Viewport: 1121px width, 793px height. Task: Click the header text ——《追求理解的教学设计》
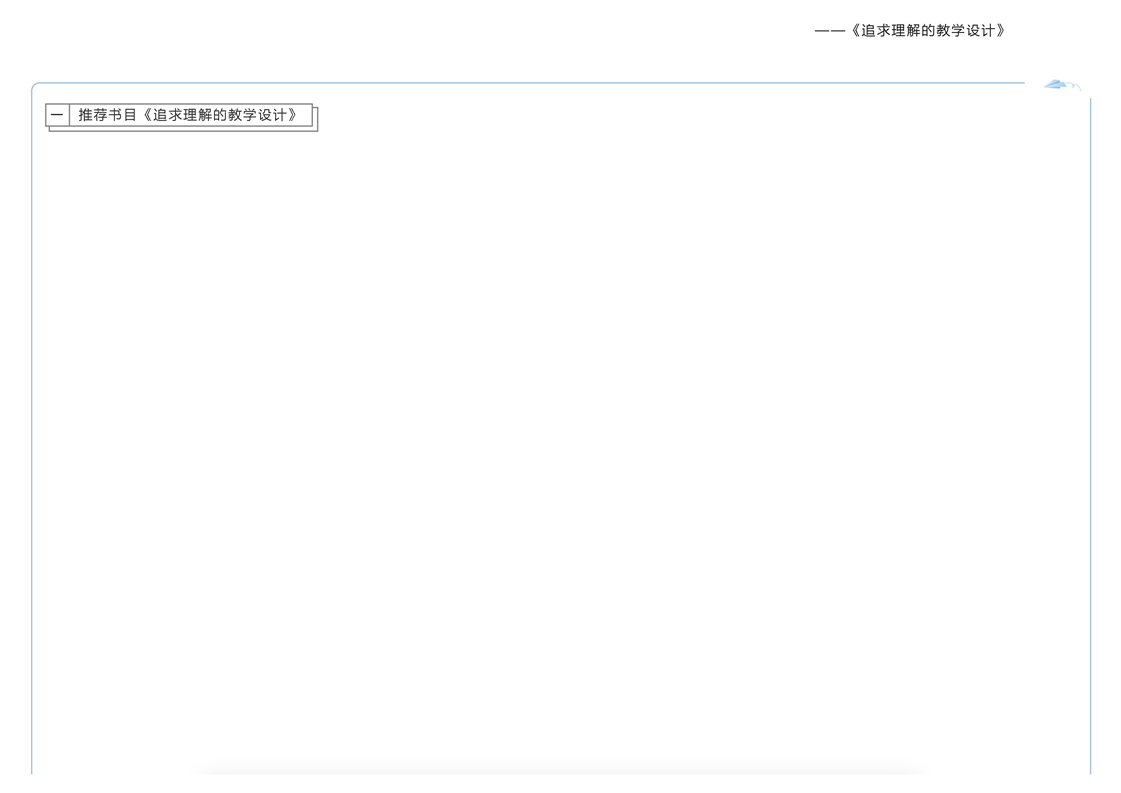coord(910,31)
